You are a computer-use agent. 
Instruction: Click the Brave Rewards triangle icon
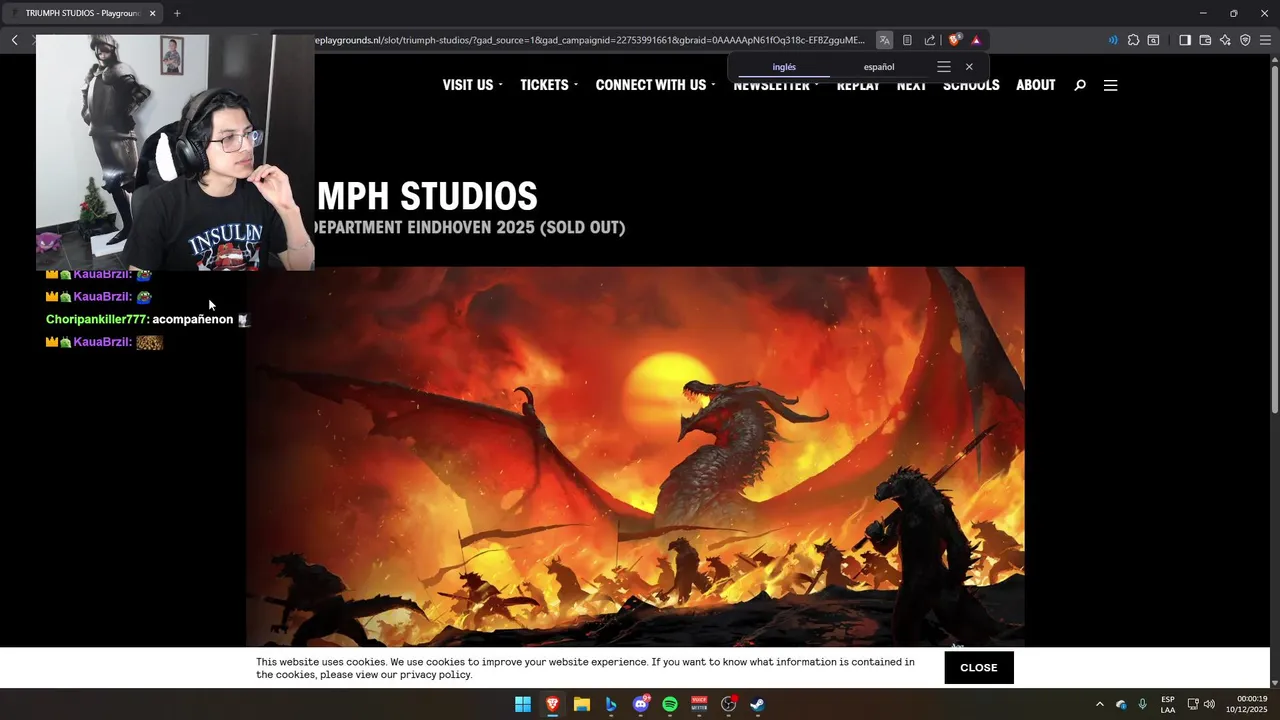tap(976, 40)
